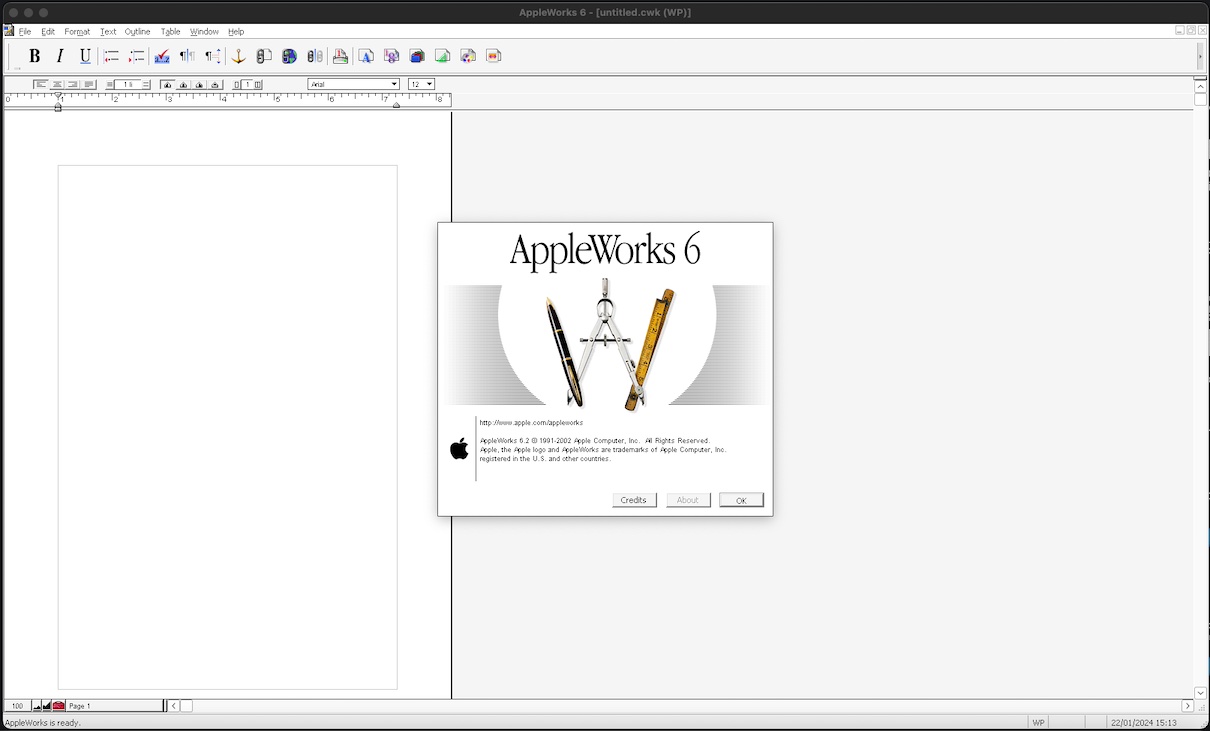Click the anchor icon in toolbar
Image resolution: width=1210 pixels, height=731 pixels.
[238, 57]
